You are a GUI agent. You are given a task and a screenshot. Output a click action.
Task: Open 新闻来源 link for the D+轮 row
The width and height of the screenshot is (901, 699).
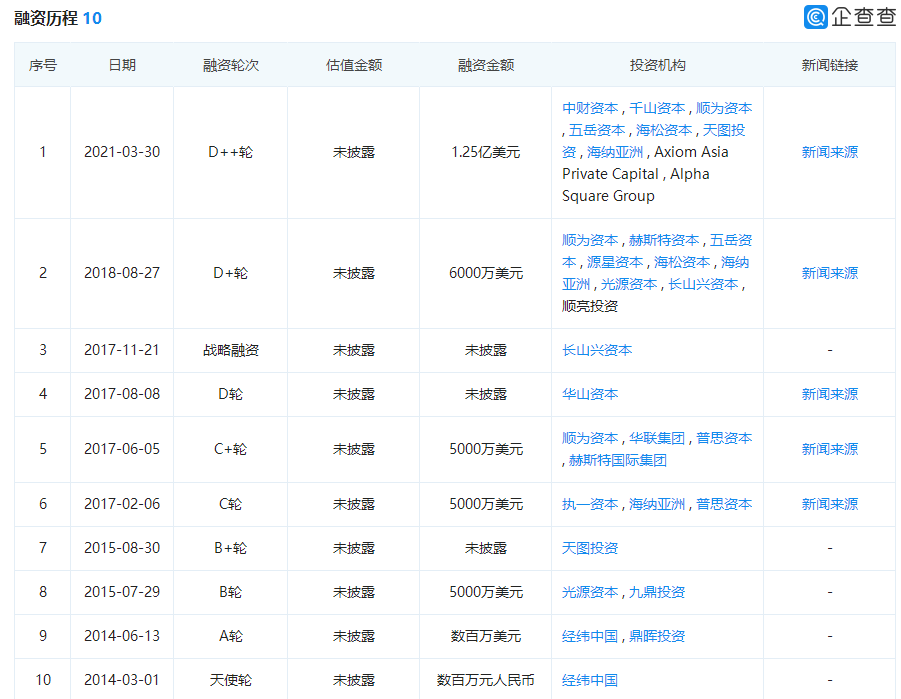point(830,273)
